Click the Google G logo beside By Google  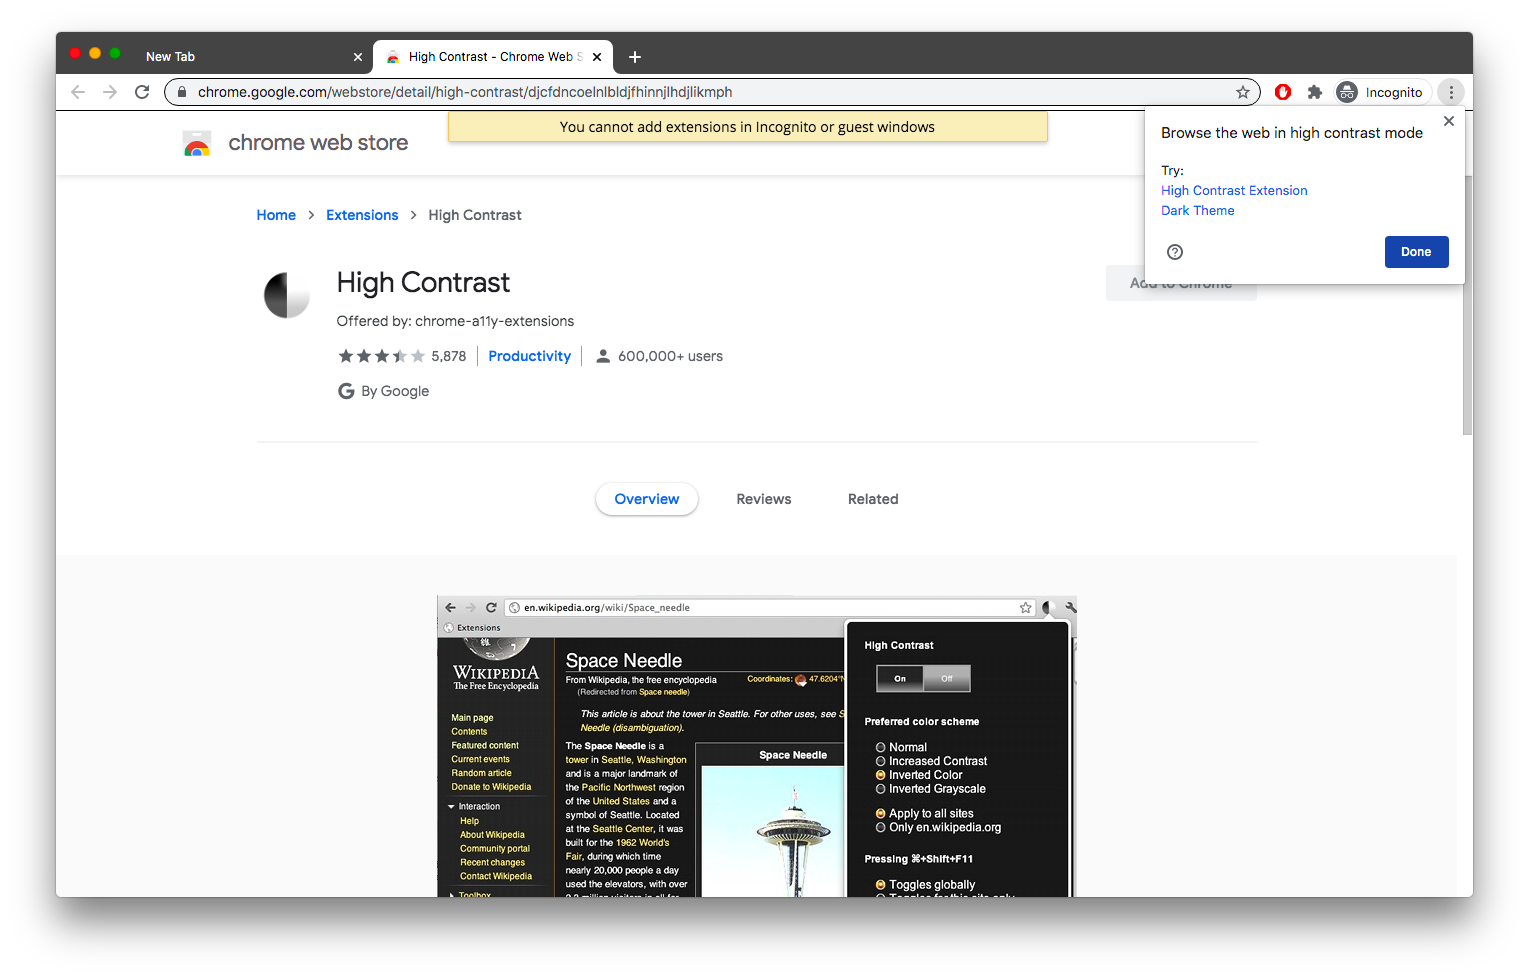coord(346,391)
